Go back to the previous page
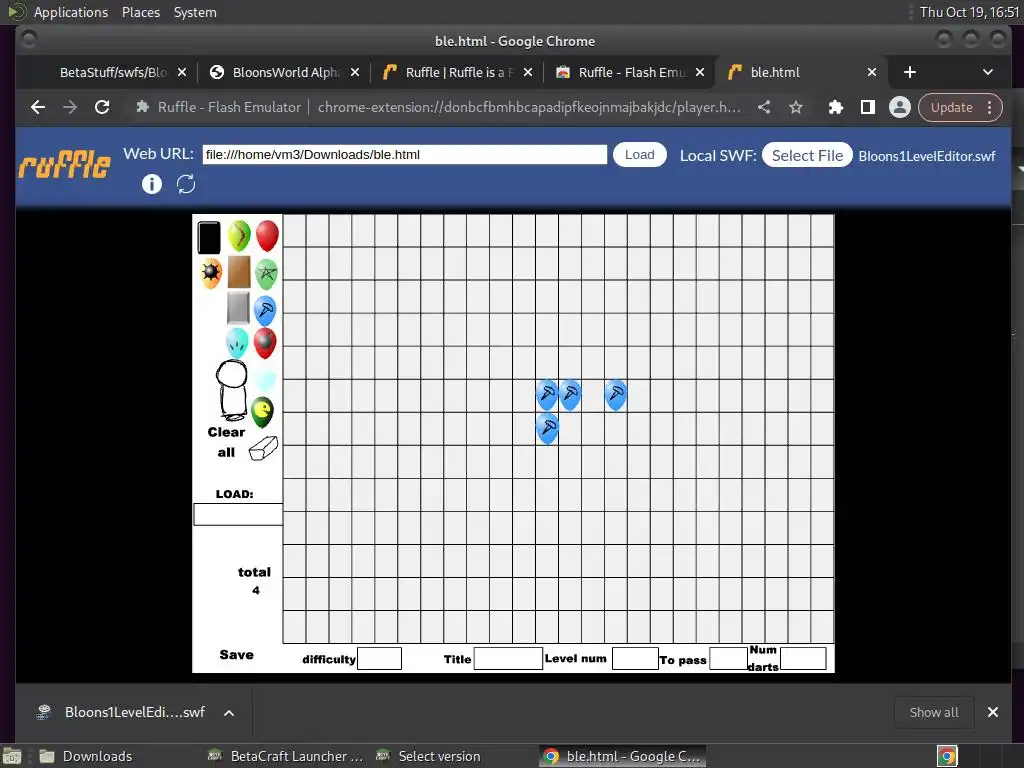 click(38, 107)
